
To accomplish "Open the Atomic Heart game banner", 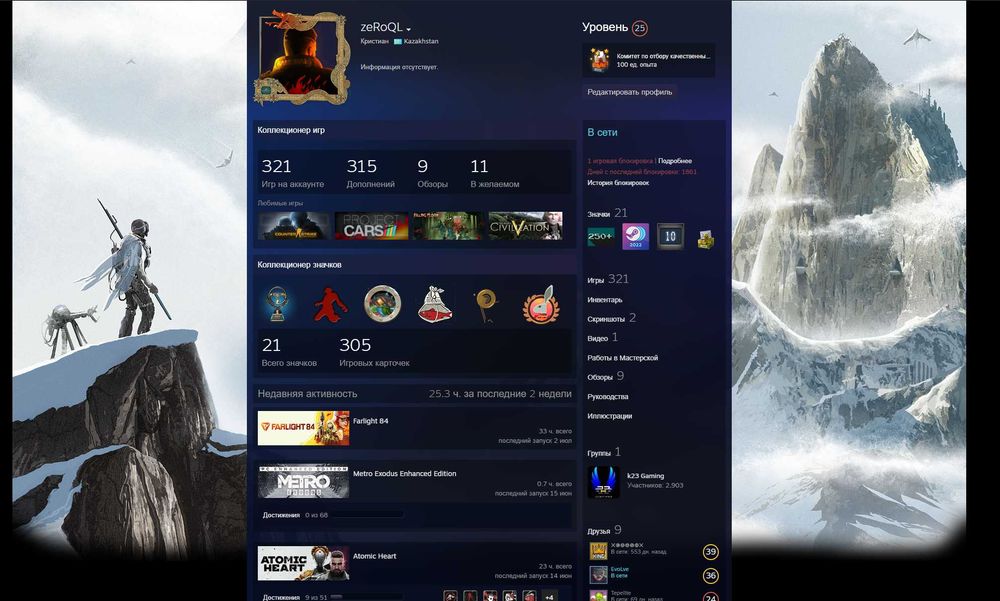I will [x=304, y=563].
